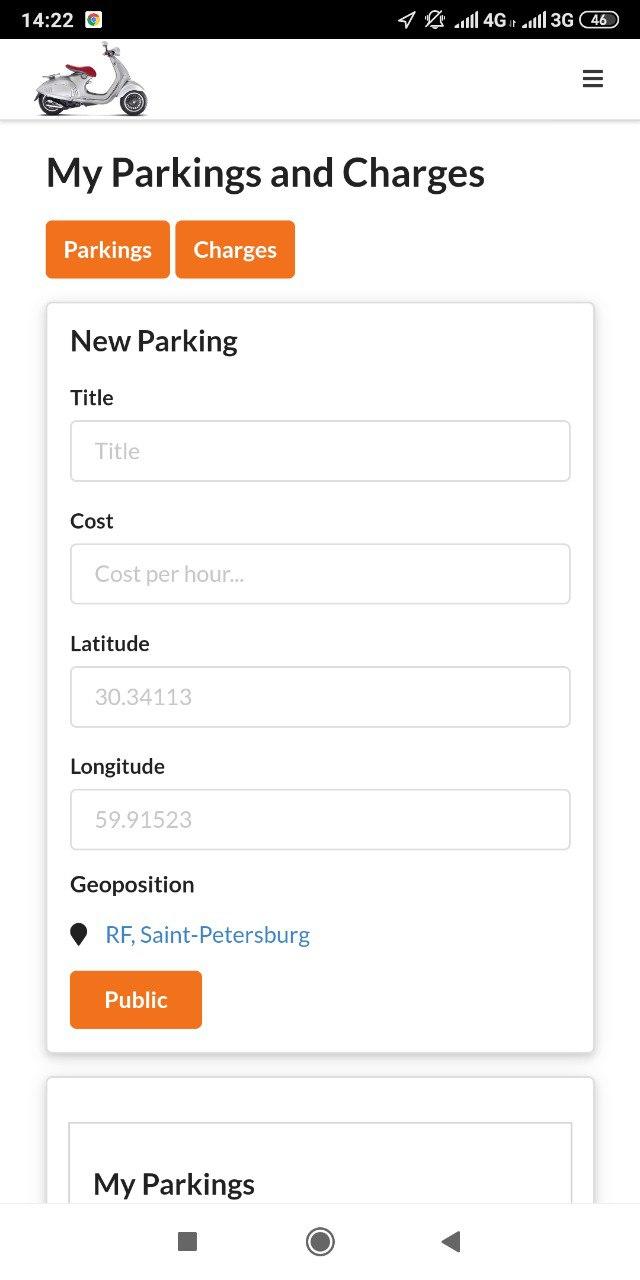Open the hamburger menu icon
The height and width of the screenshot is (1280, 640).
click(x=593, y=79)
